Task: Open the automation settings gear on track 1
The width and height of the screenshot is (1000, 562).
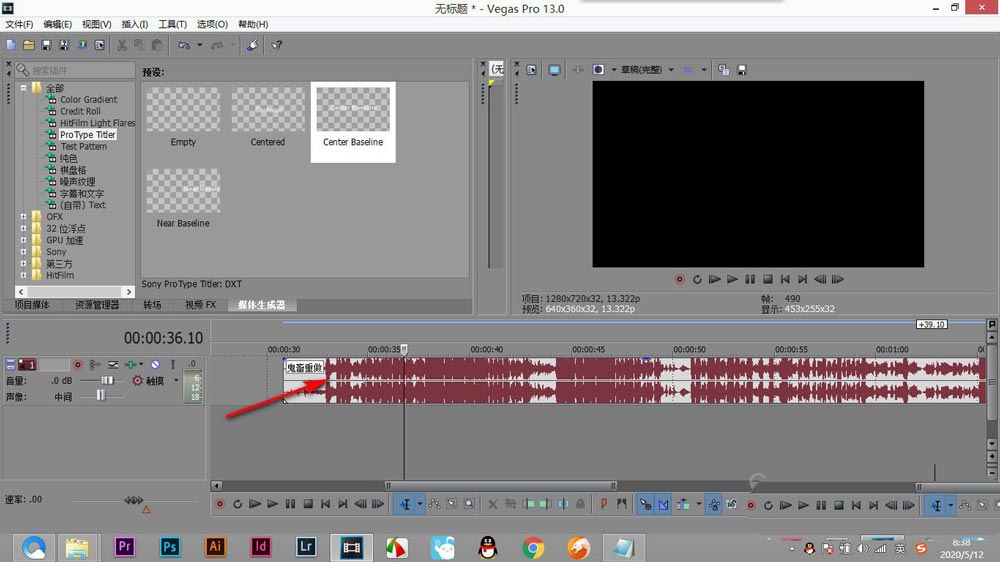Action: click(x=137, y=381)
